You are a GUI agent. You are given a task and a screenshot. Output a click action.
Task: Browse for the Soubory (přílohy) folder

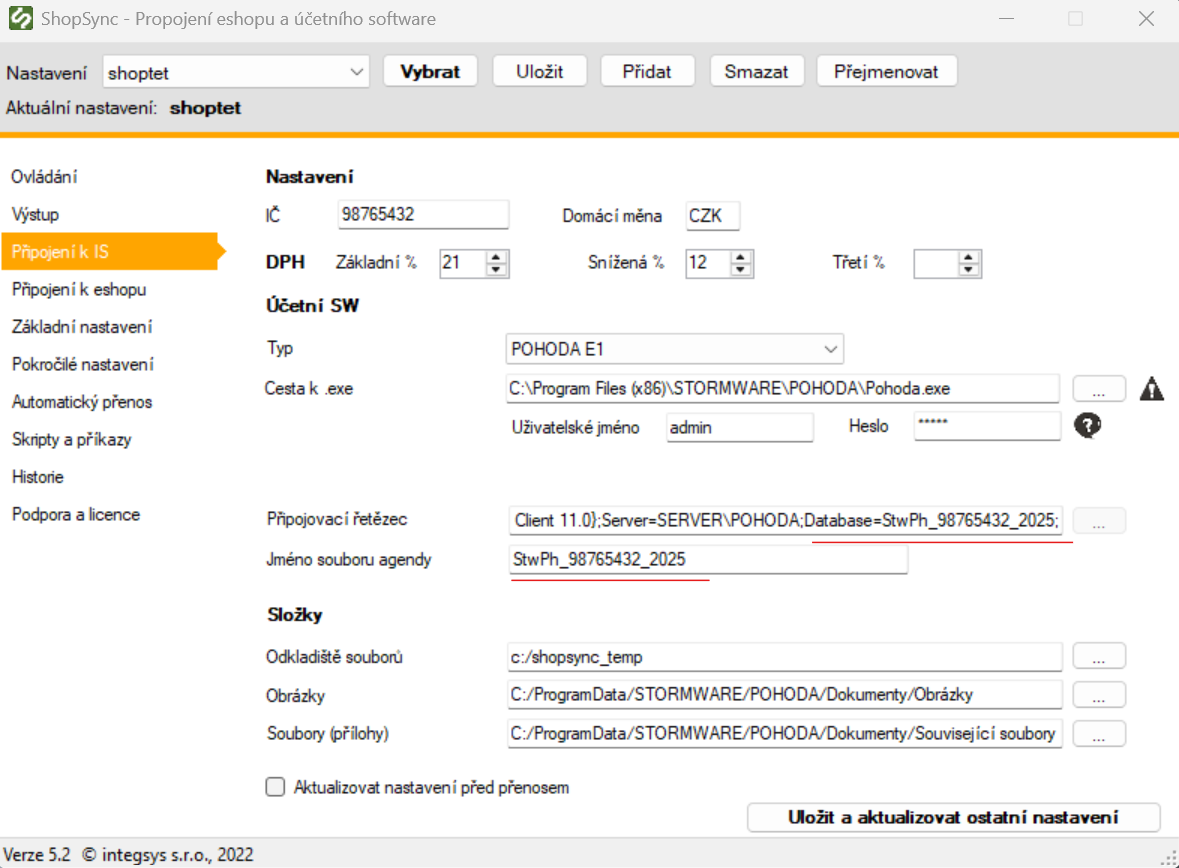[x=1099, y=734]
